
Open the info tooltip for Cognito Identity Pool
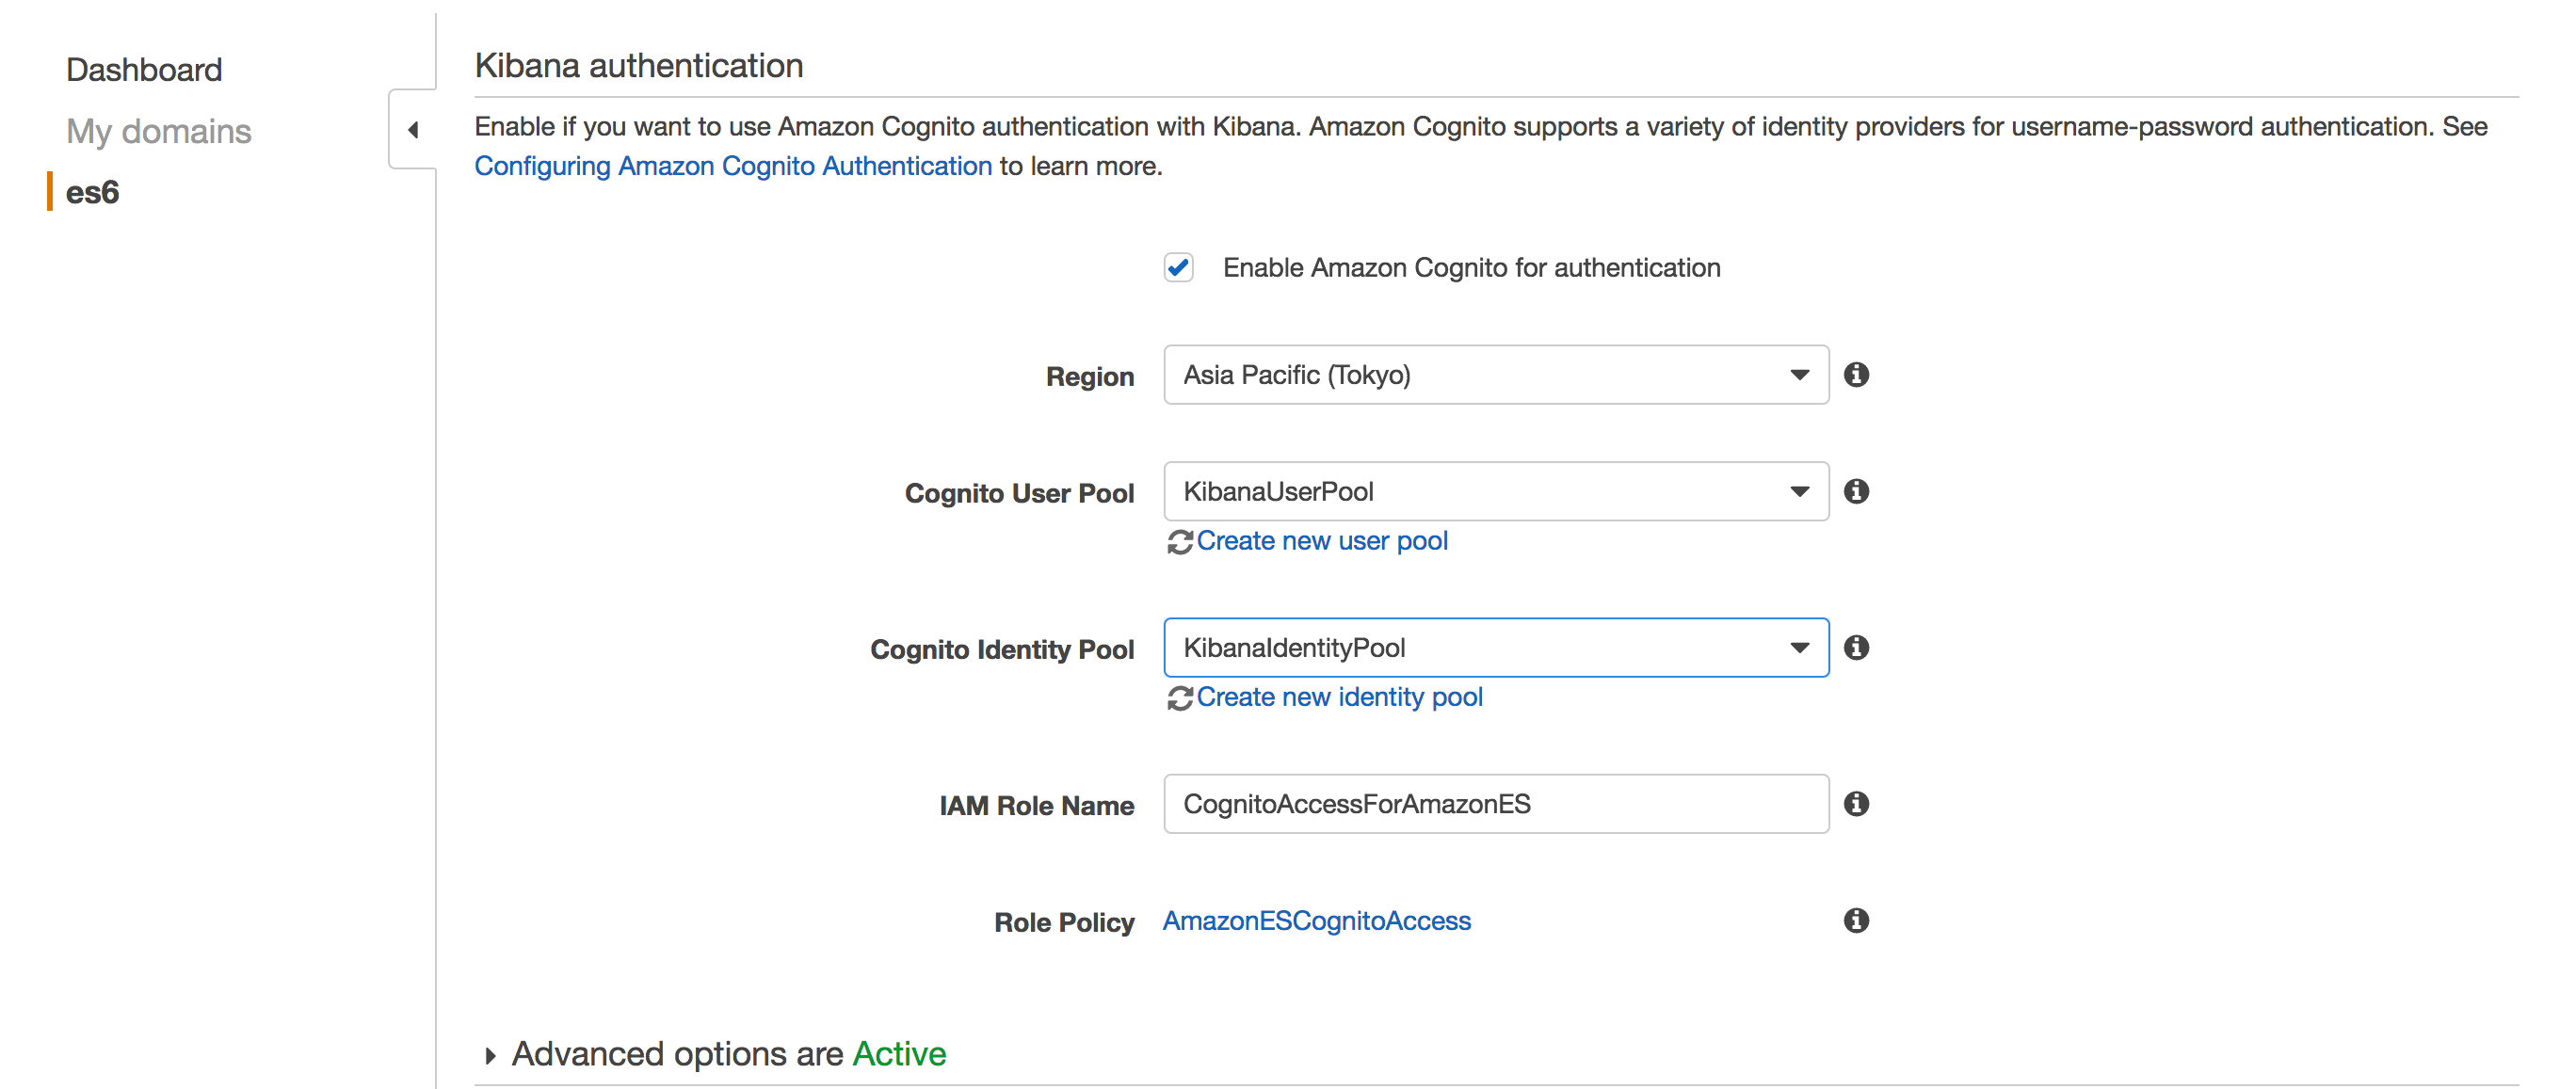point(1858,647)
